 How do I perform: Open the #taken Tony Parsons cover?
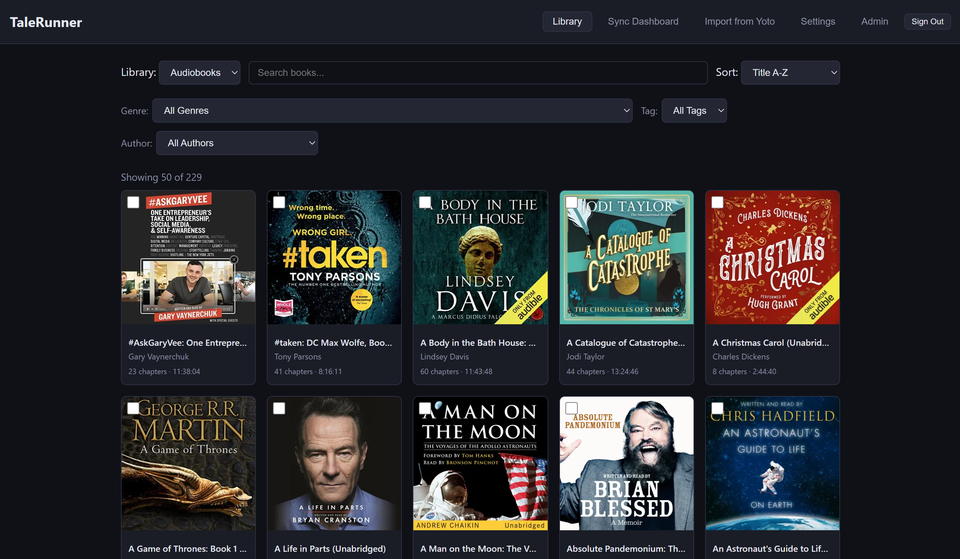coord(334,257)
